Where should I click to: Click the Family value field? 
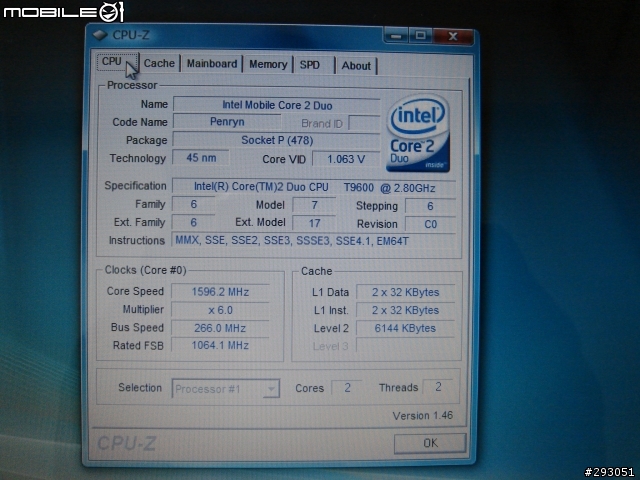coord(193,204)
